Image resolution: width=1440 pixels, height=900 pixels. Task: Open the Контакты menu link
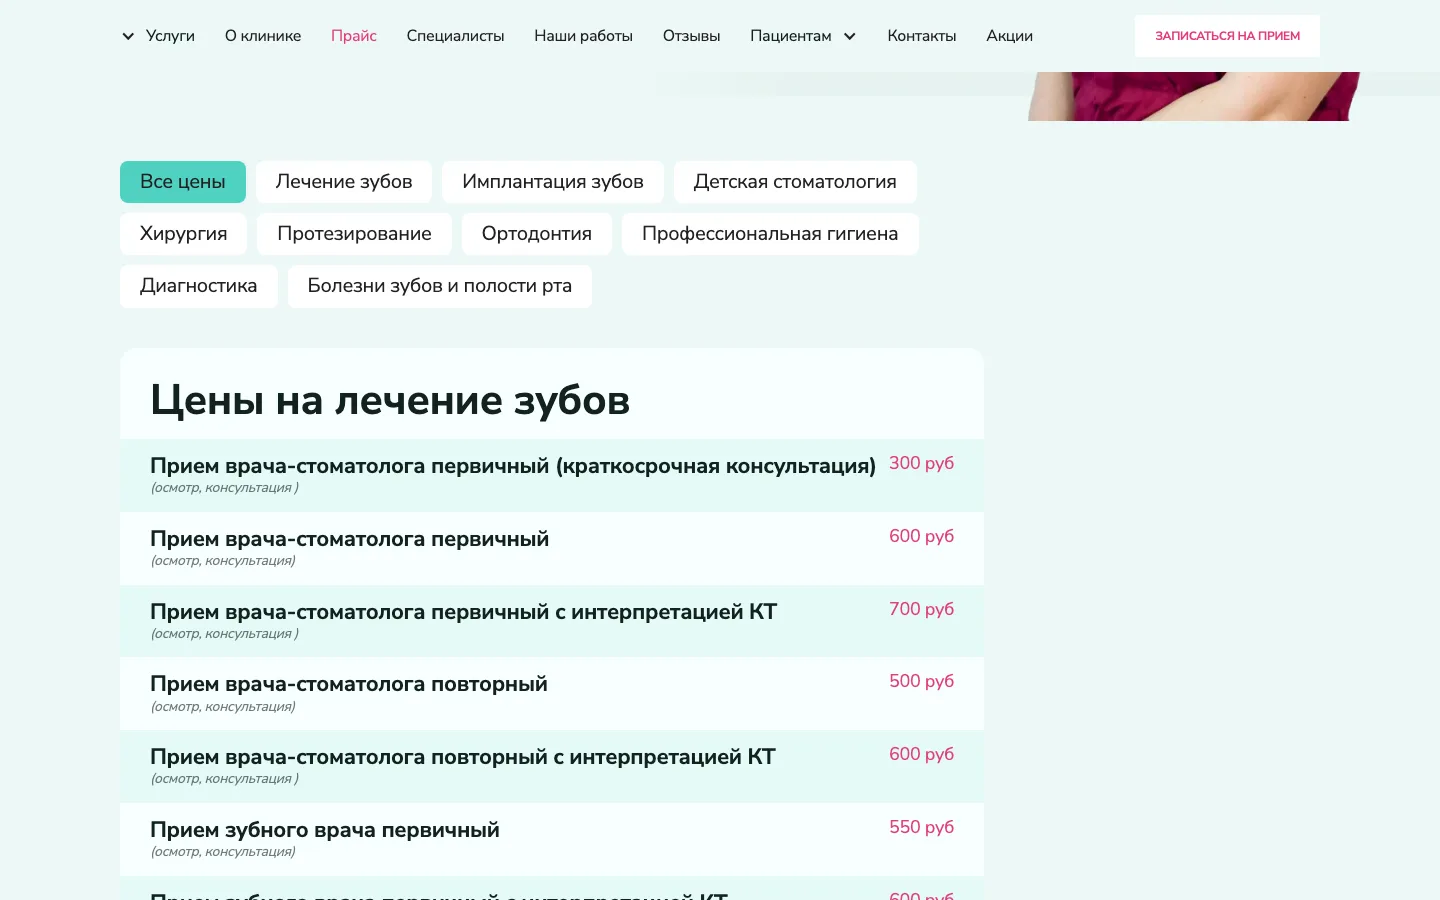[922, 36]
